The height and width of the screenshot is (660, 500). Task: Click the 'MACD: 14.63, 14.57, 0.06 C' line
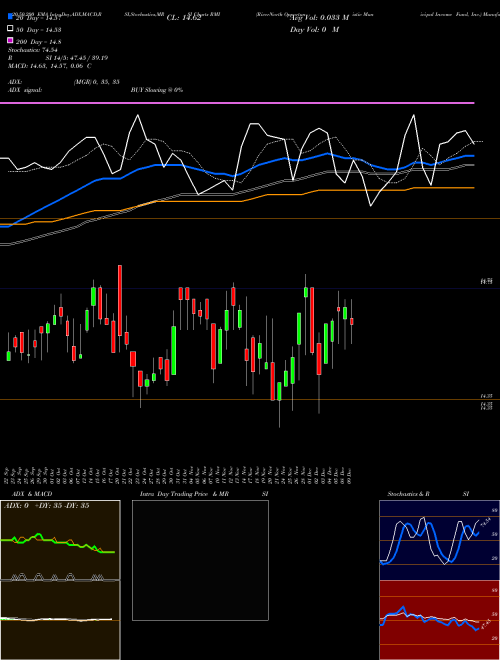click(50, 66)
